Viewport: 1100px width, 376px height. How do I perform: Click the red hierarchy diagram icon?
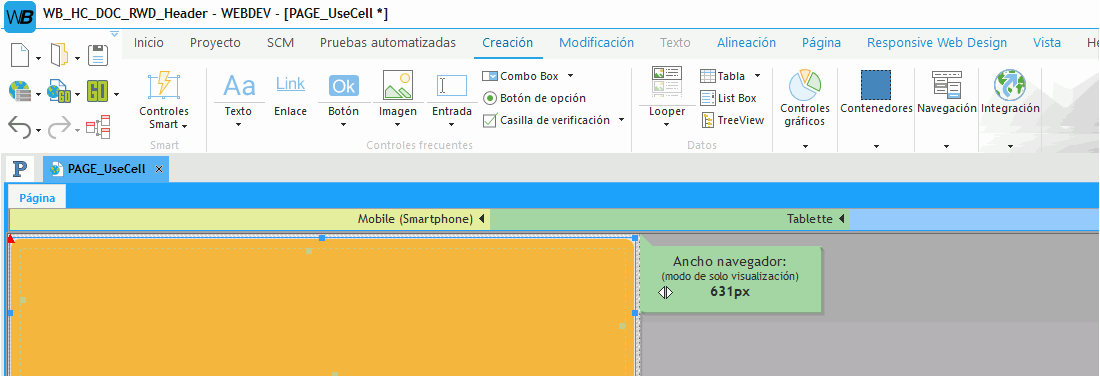[98, 127]
